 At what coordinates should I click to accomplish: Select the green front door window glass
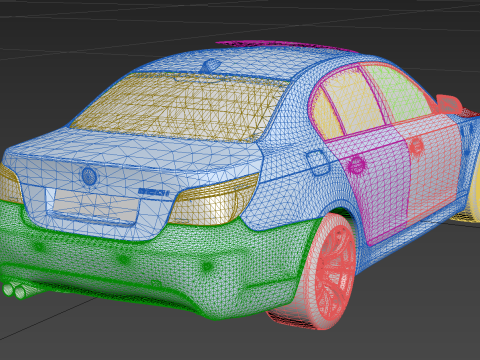[x=398, y=92]
